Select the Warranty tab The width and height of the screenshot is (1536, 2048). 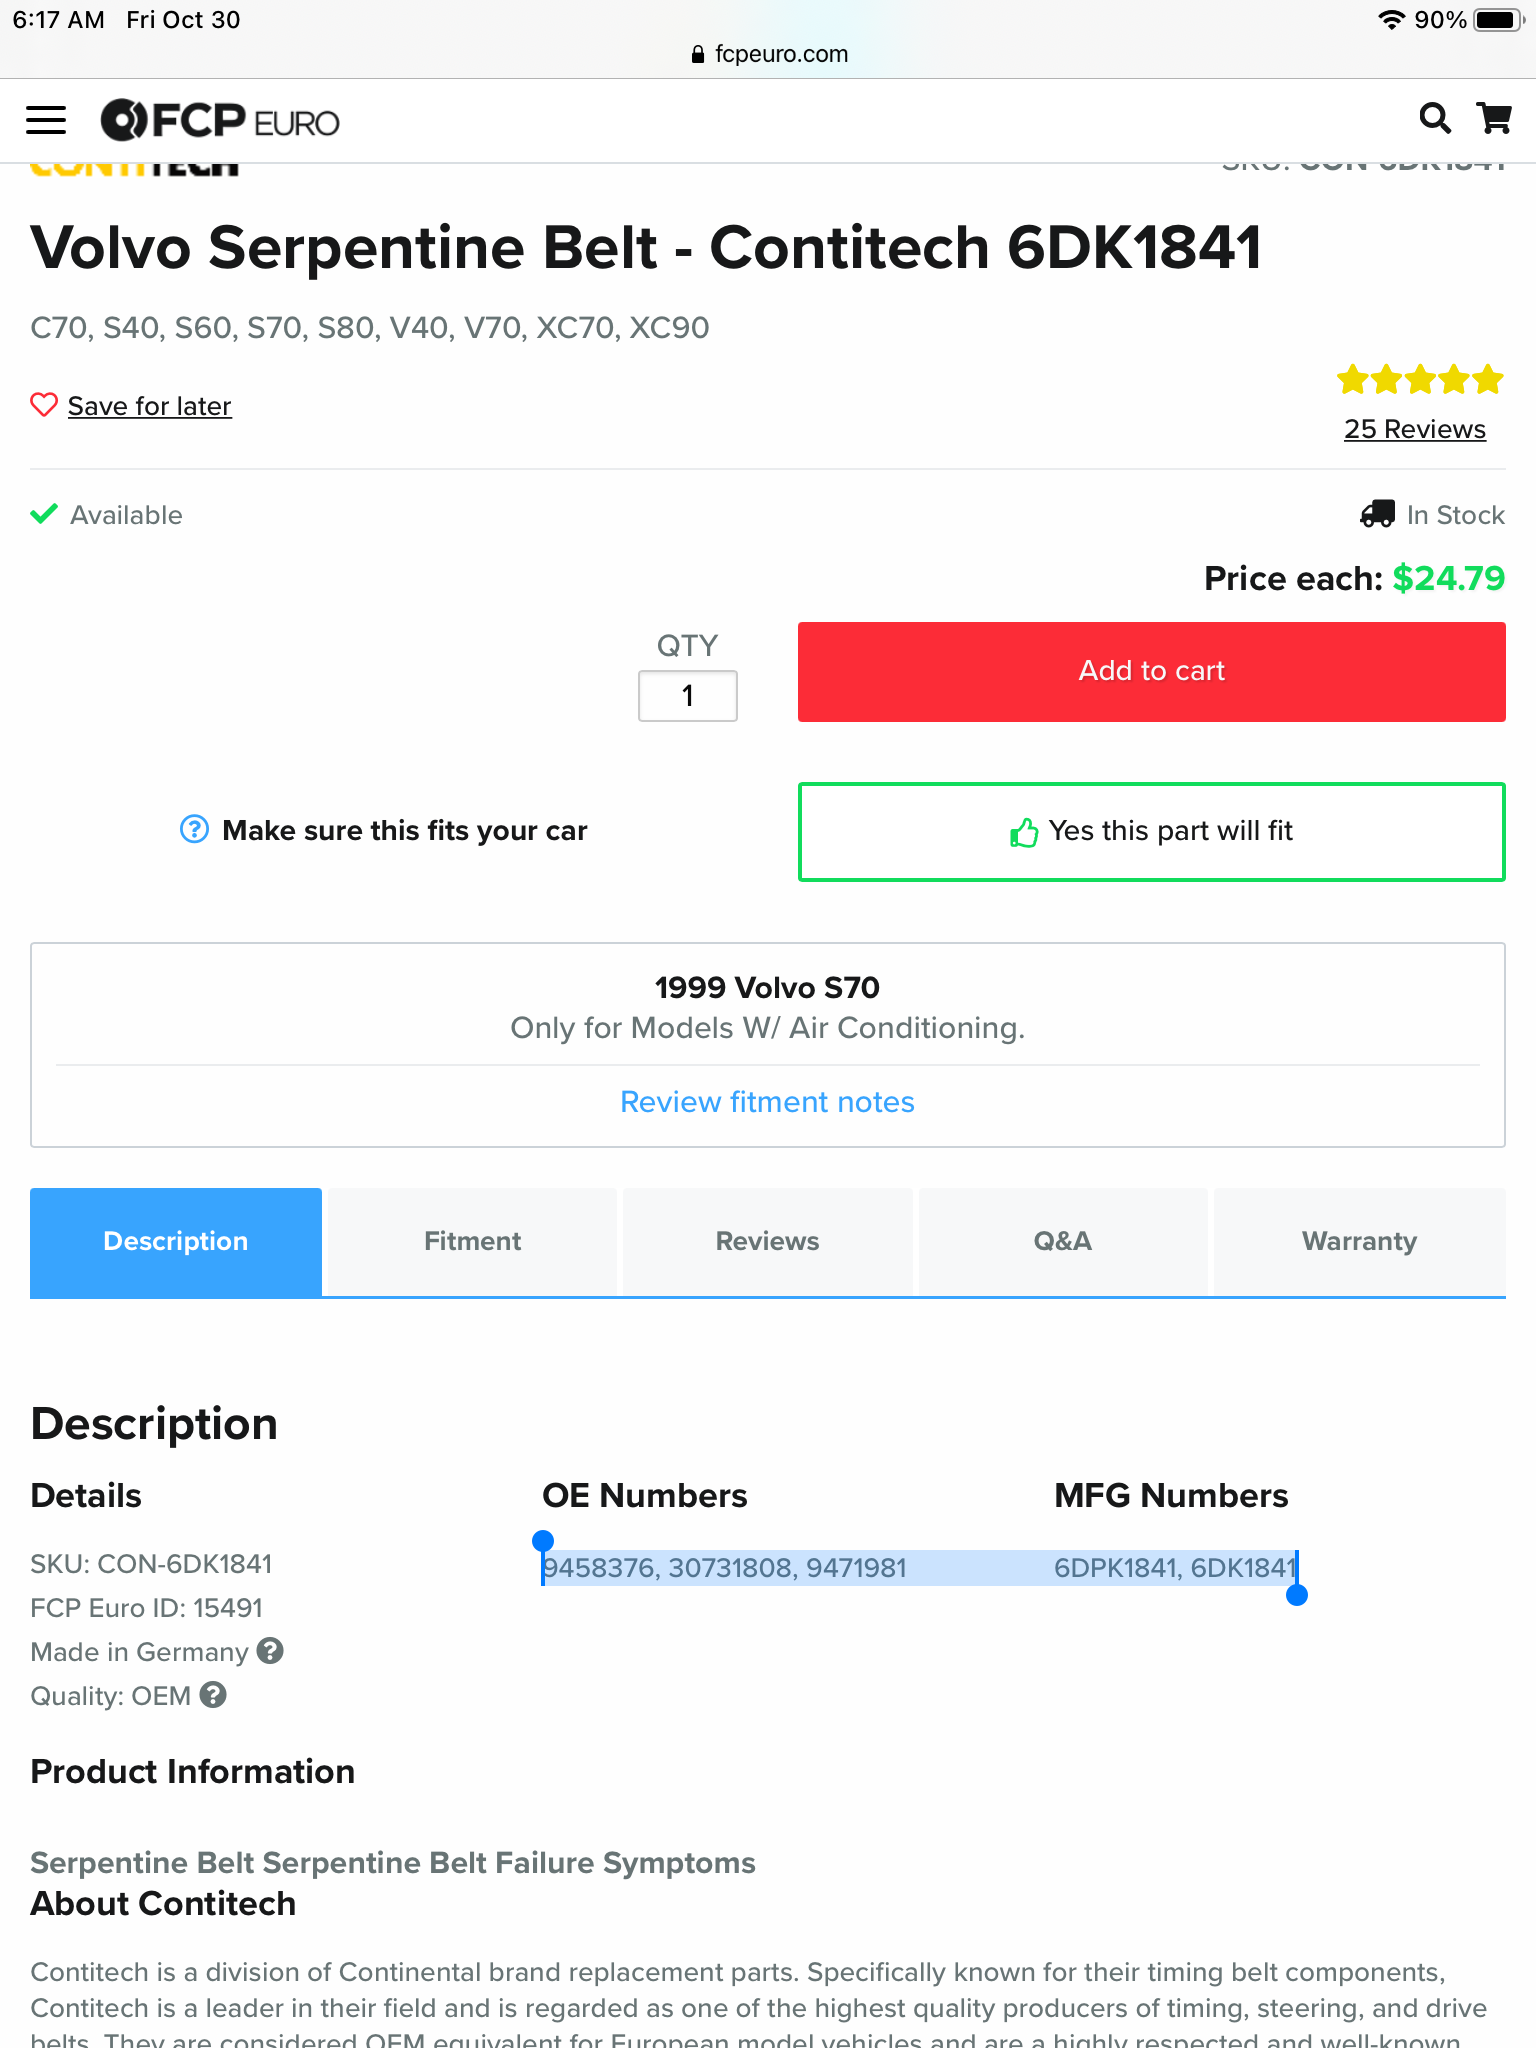pos(1359,1241)
